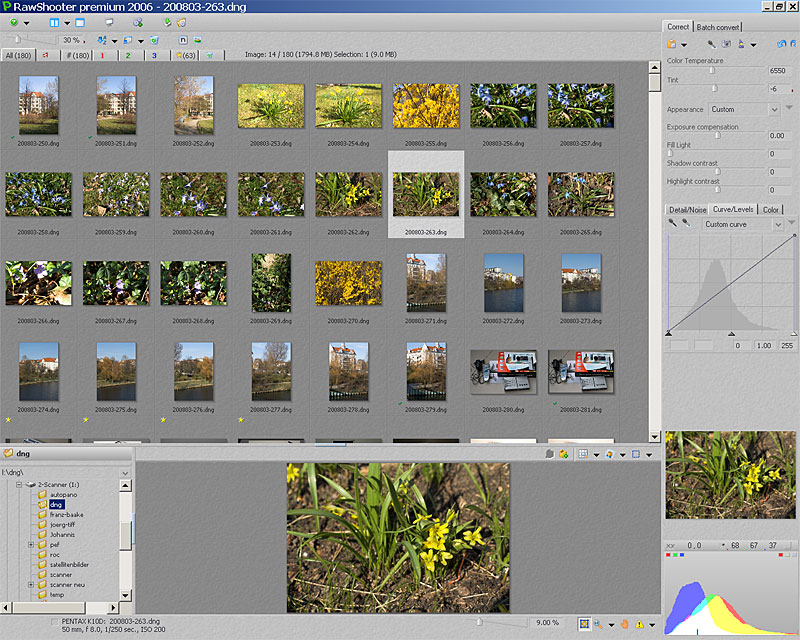Select the All (180) filter tab

pos(16,55)
